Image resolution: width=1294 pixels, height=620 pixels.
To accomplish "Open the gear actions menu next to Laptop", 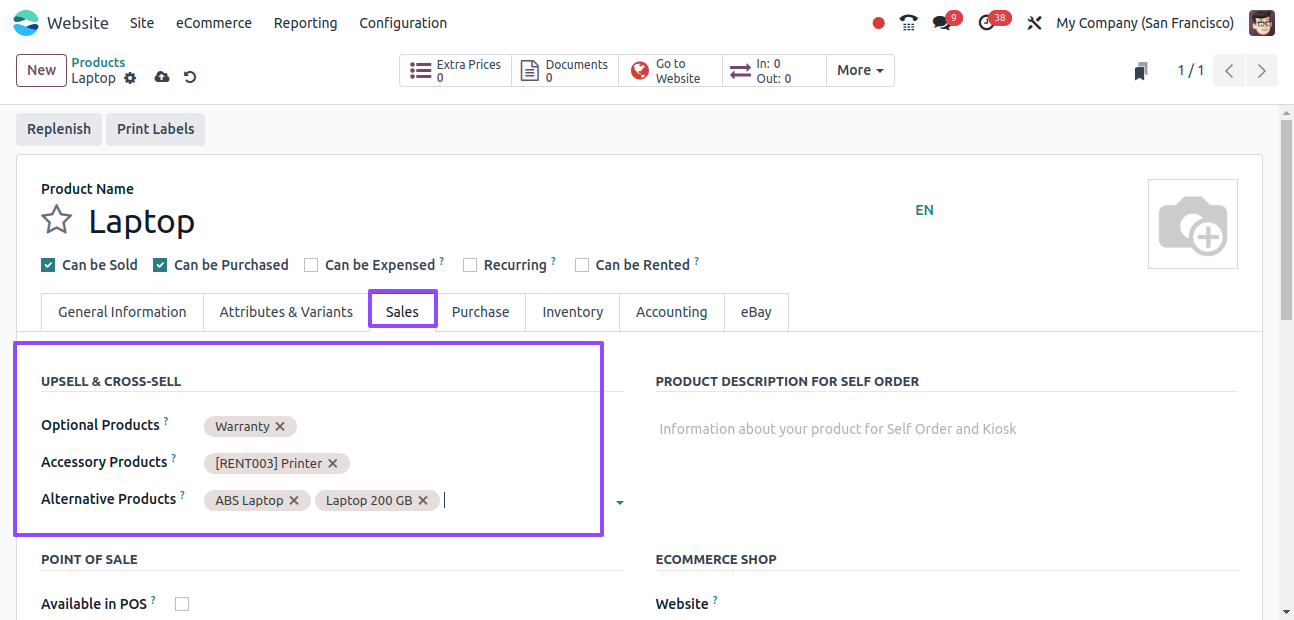I will click(x=130, y=78).
